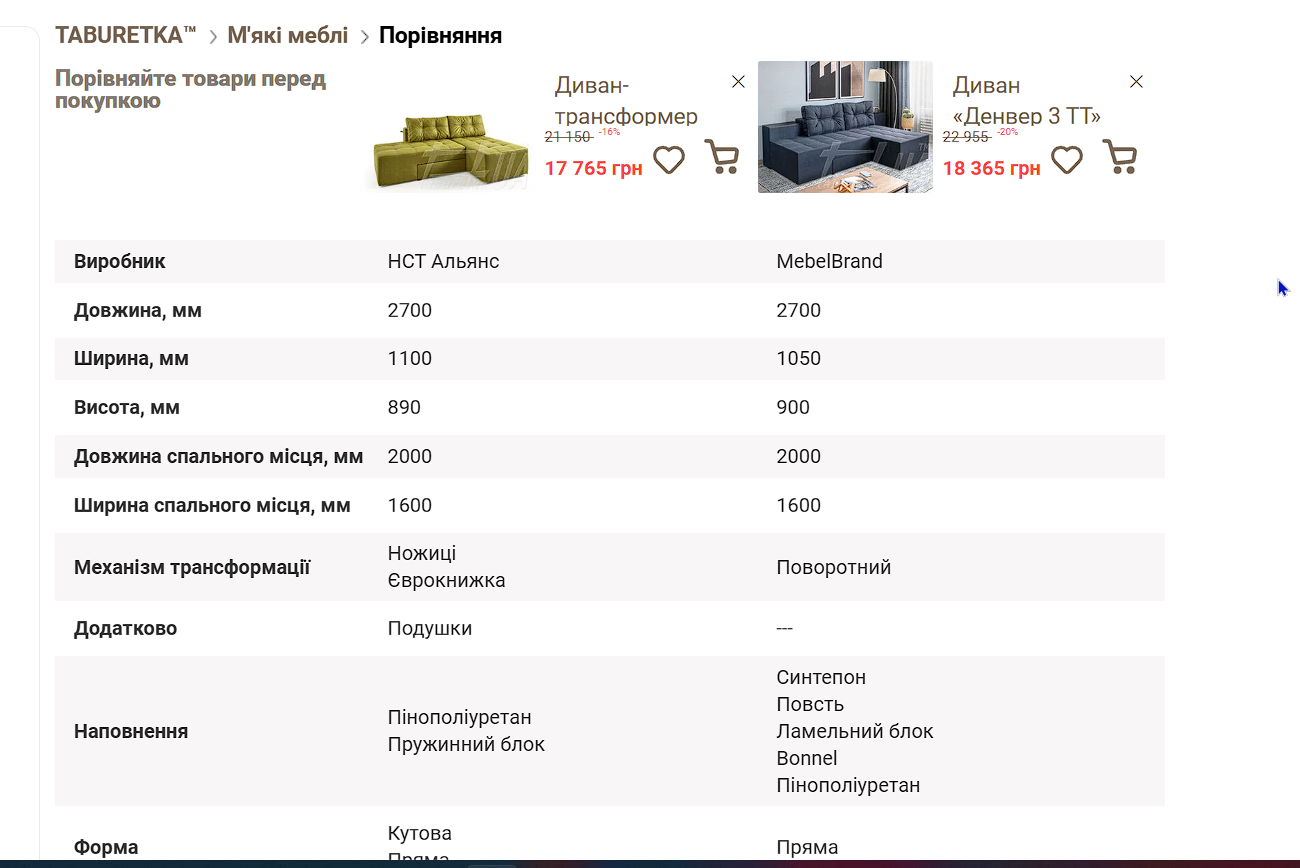
Task: Click the НСТ Альянс manufacturer value
Action: click(443, 262)
